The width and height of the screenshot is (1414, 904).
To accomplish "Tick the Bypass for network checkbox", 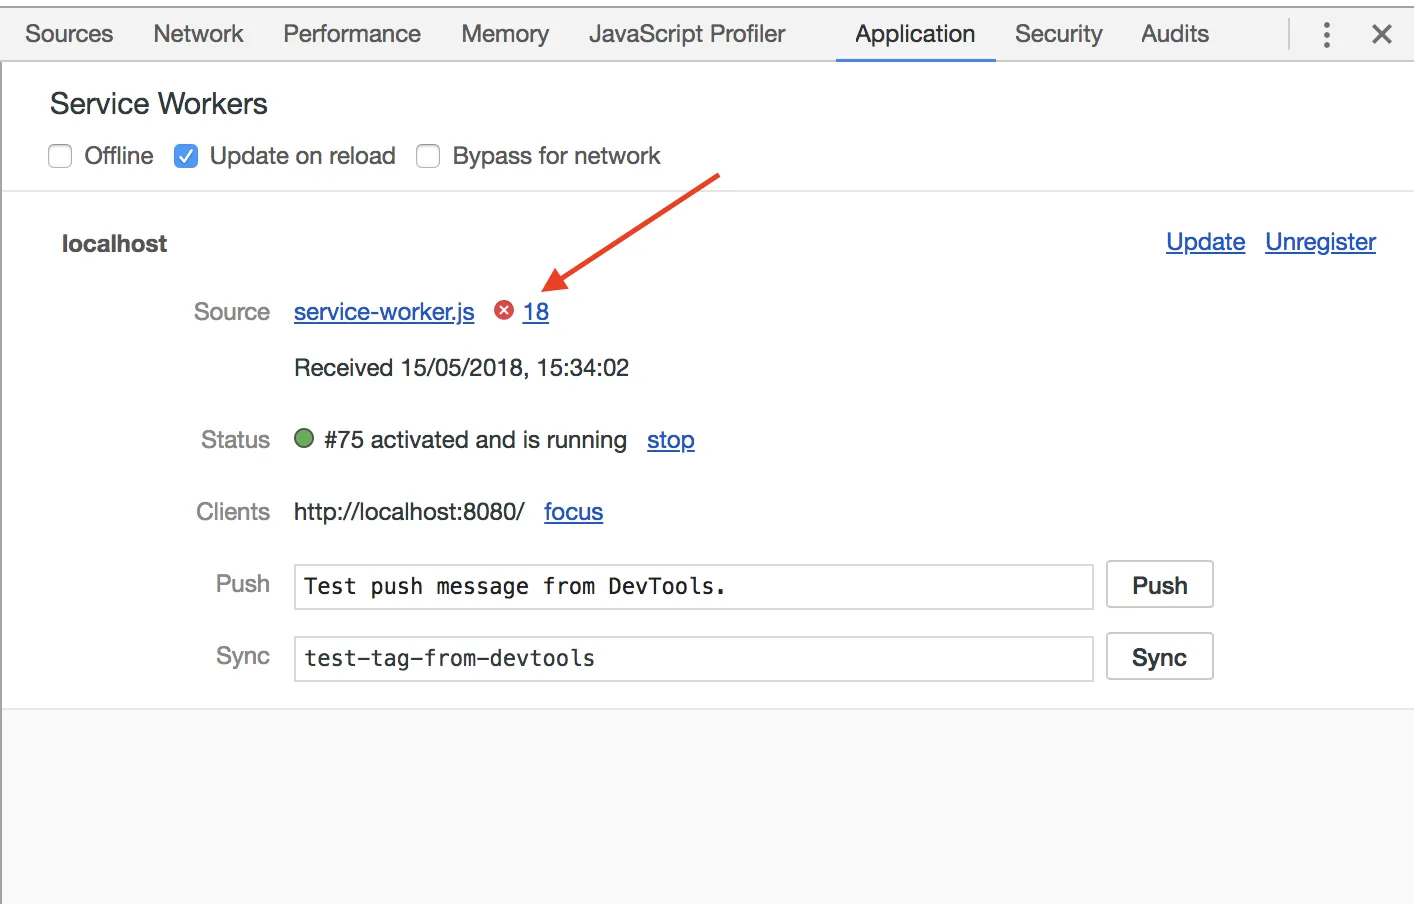I will (x=428, y=156).
